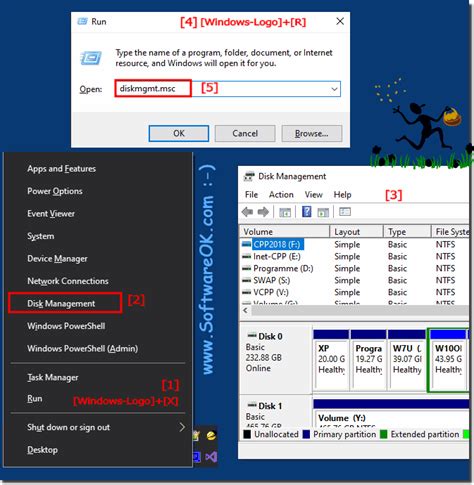Click the drive icon beside Programme (D:)
This screenshot has width=474, height=485.
point(247,268)
